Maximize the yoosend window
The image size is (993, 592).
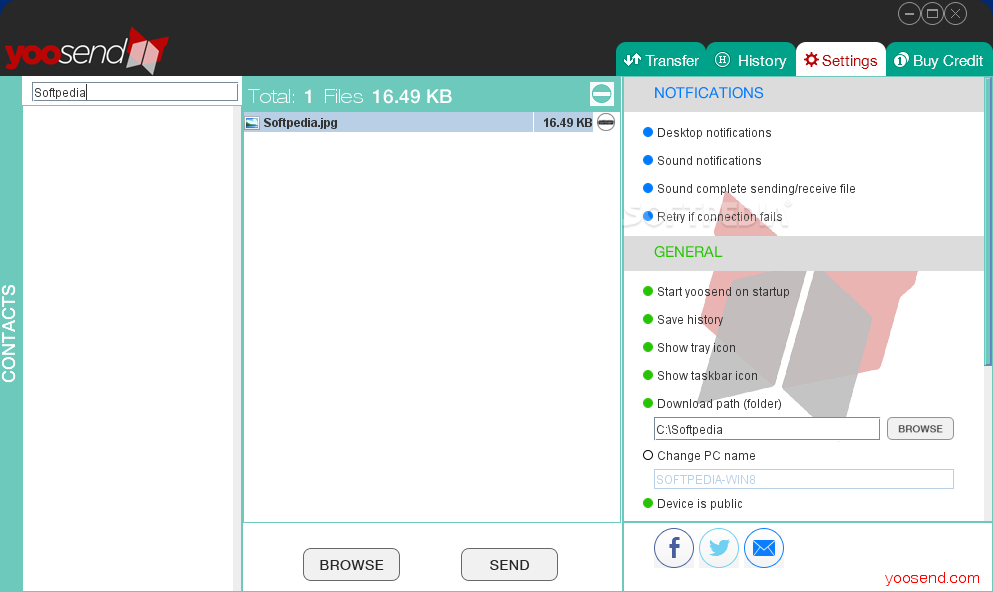pyautogui.click(x=932, y=13)
